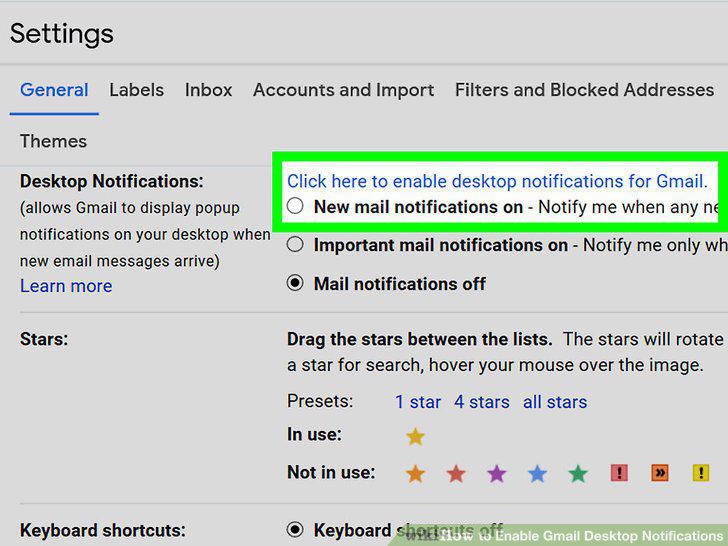
Task: Click the Presets: label
Action: (x=320, y=401)
